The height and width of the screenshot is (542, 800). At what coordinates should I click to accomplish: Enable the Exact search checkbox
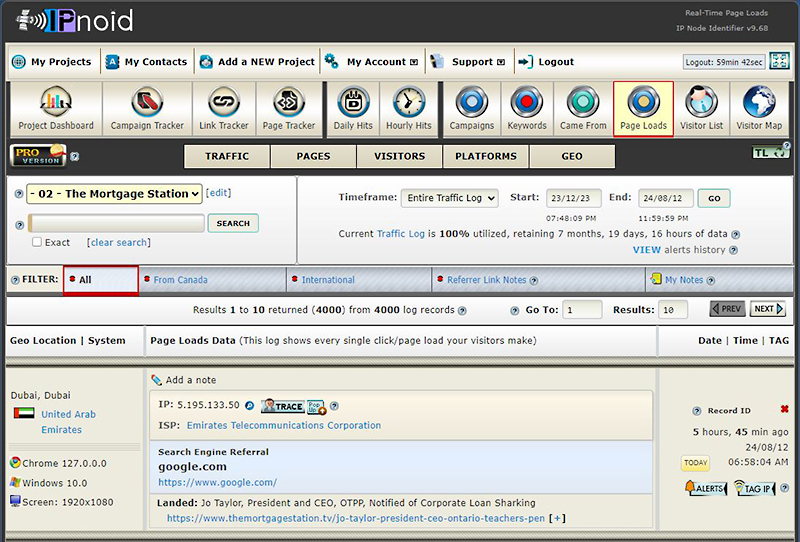(x=37, y=242)
